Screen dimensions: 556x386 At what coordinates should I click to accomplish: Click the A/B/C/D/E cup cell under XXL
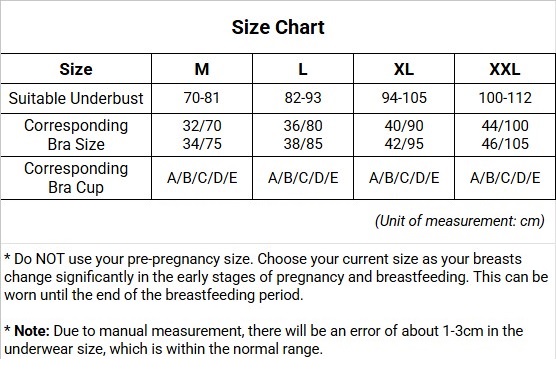click(505, 178)
